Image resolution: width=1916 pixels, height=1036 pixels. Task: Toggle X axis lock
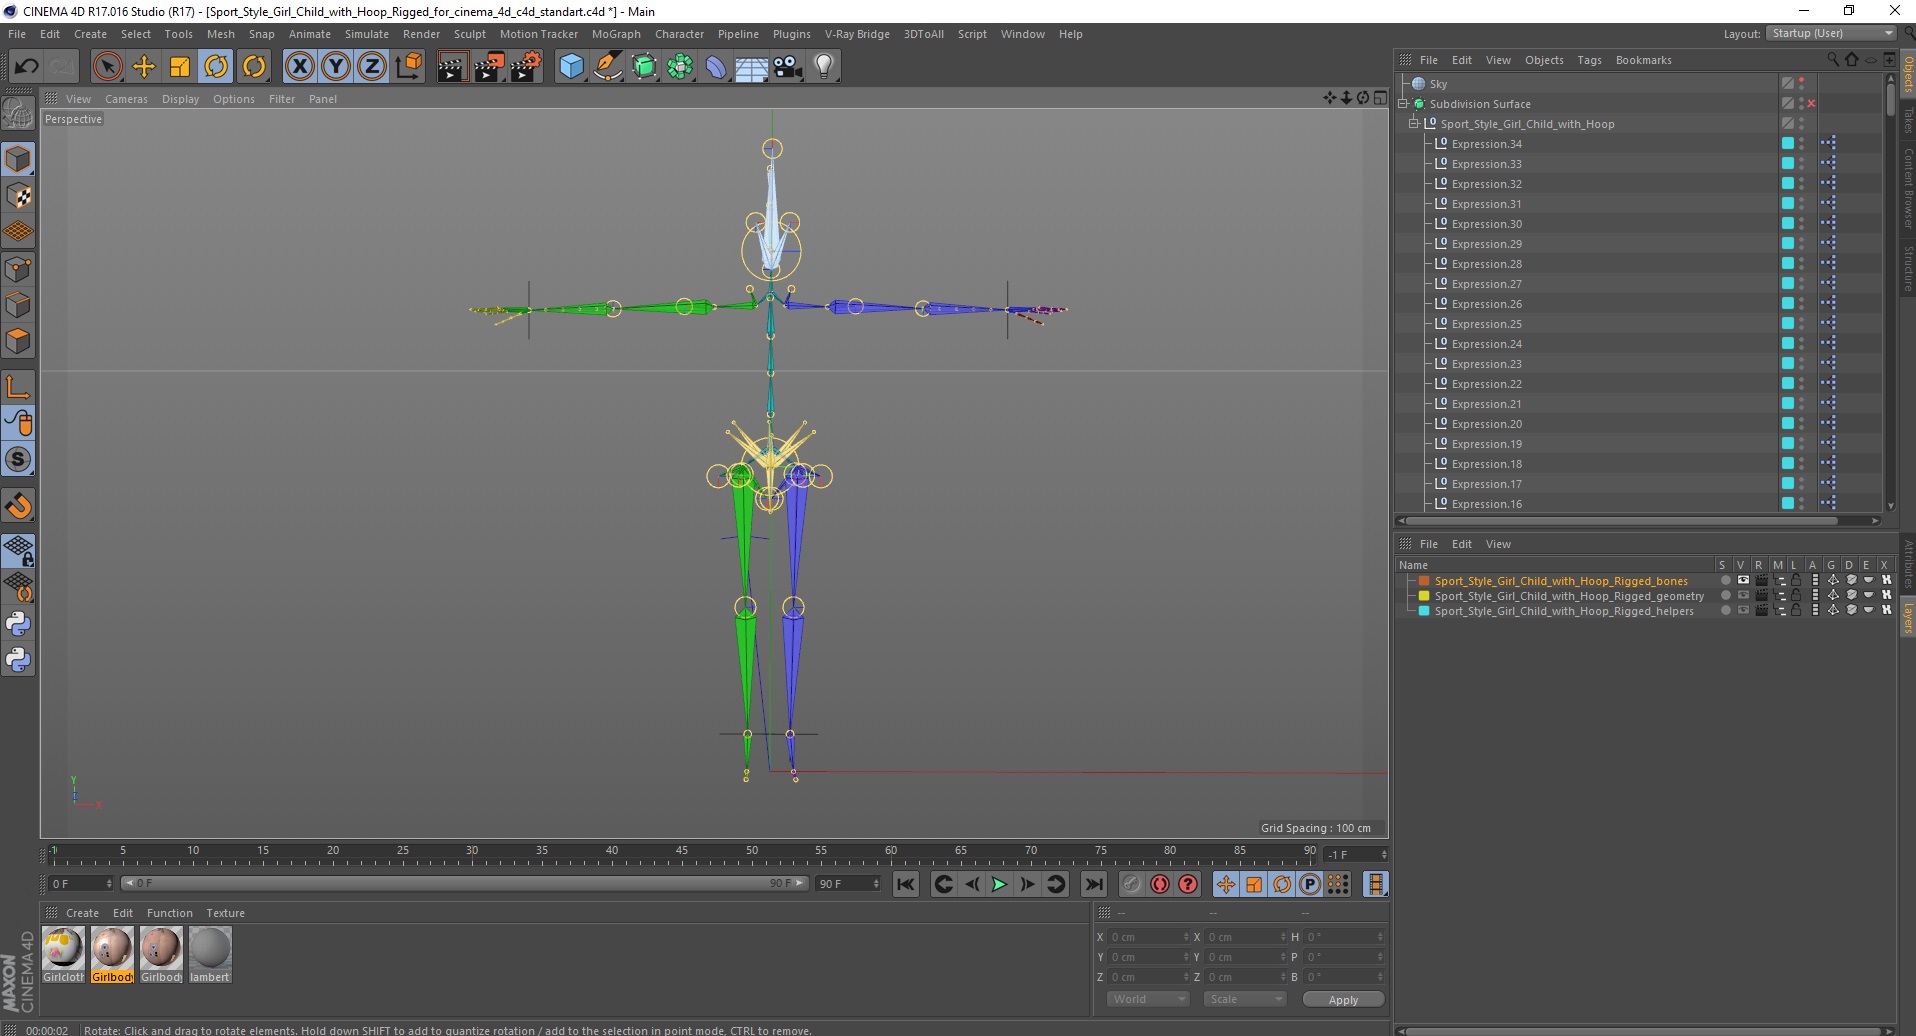(299, 67)
